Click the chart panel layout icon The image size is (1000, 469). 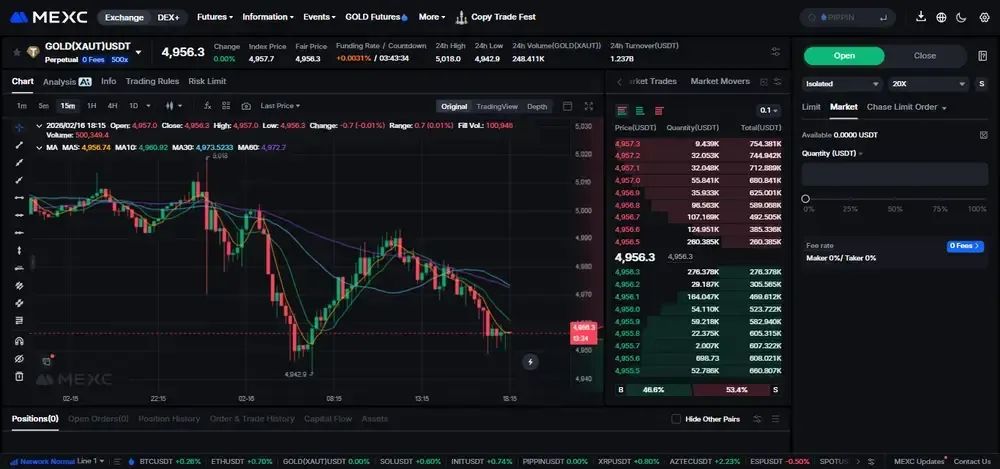(568, 106)
